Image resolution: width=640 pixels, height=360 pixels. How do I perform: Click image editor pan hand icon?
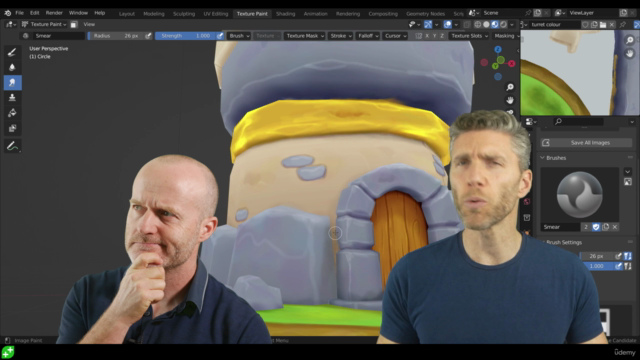(x=630, y=53)
